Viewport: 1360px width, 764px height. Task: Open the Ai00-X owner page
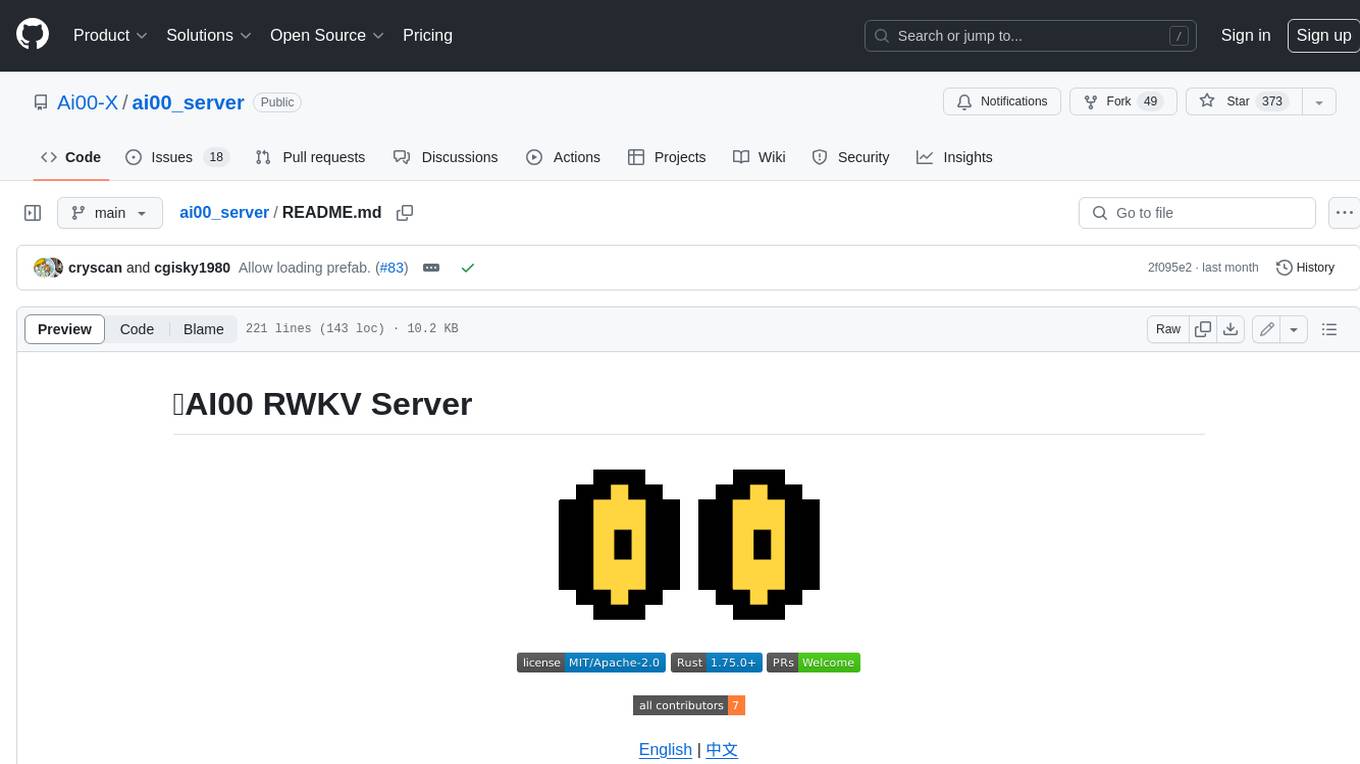pyautogui.click(x=87, y=102)
